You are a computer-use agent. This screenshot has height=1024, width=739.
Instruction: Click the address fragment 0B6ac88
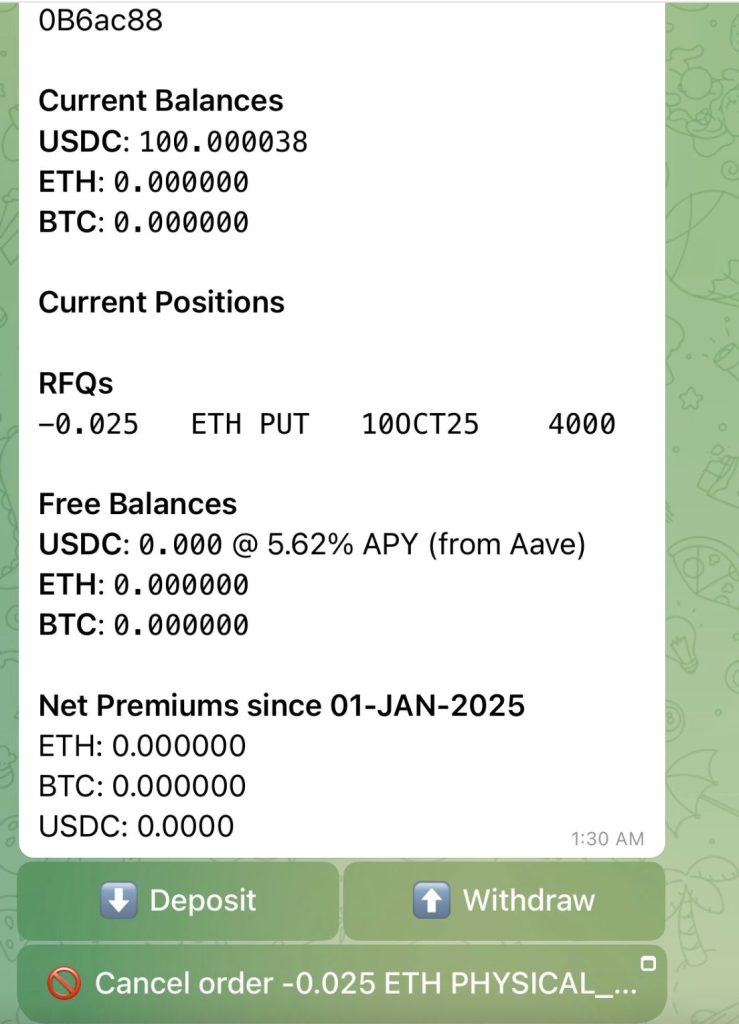[x=100, y=20]
